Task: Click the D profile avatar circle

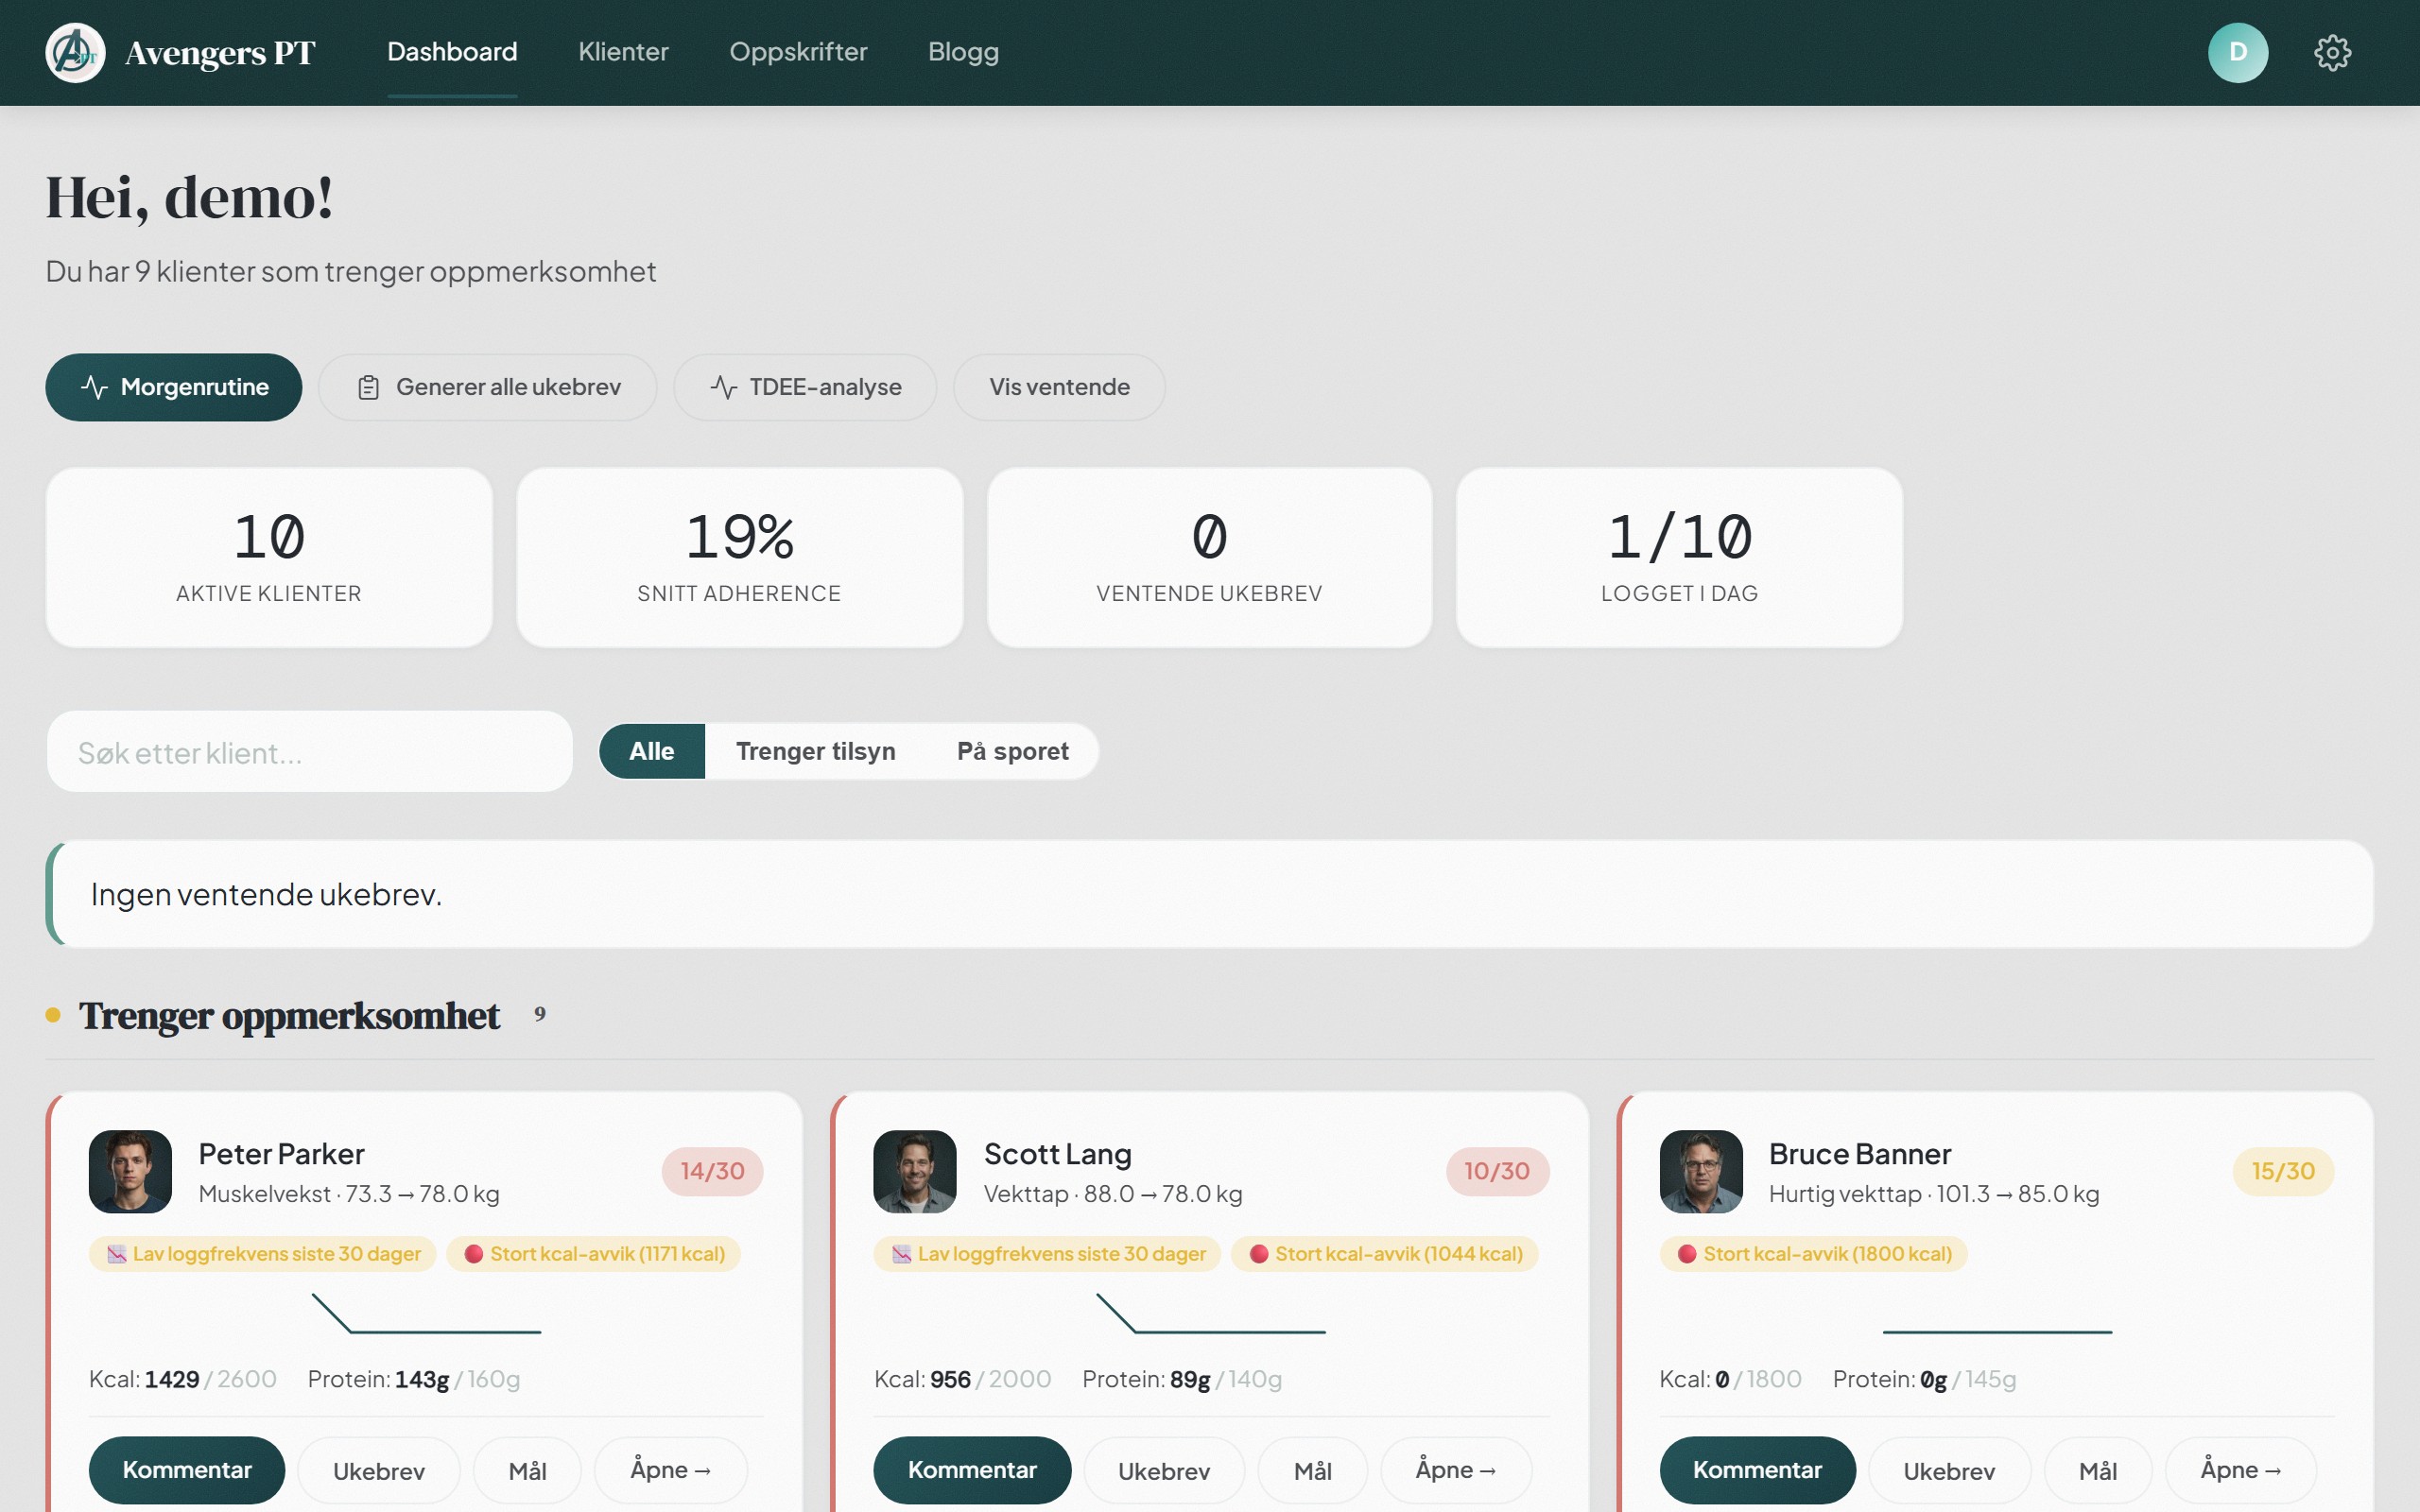Action: [2238, 52]
